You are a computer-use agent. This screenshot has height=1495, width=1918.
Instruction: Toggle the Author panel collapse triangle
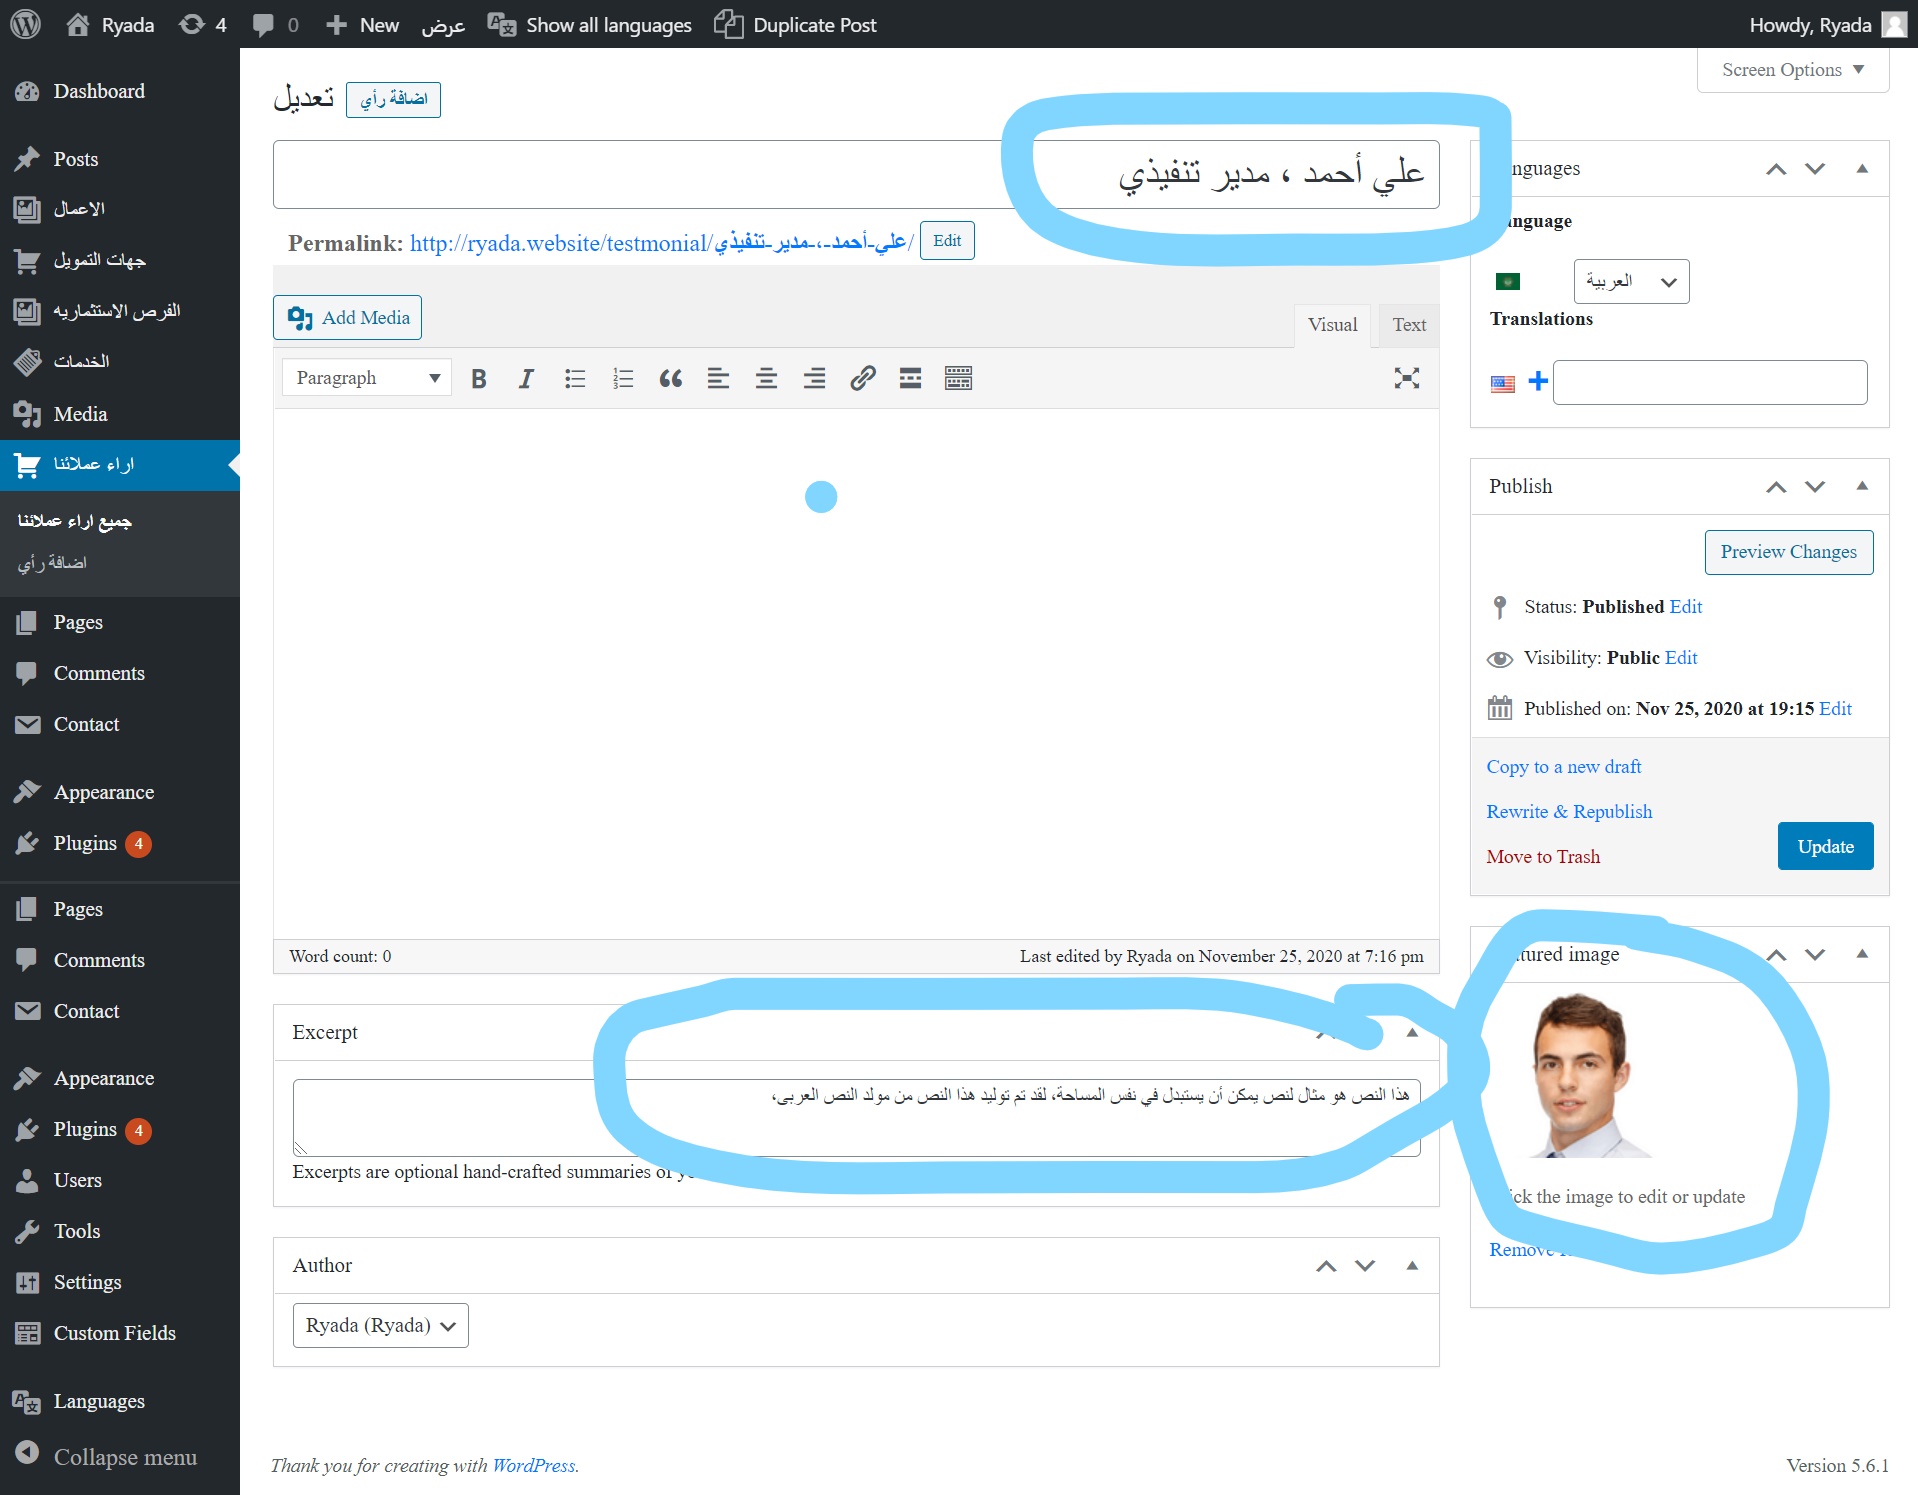(1412, 1265)
